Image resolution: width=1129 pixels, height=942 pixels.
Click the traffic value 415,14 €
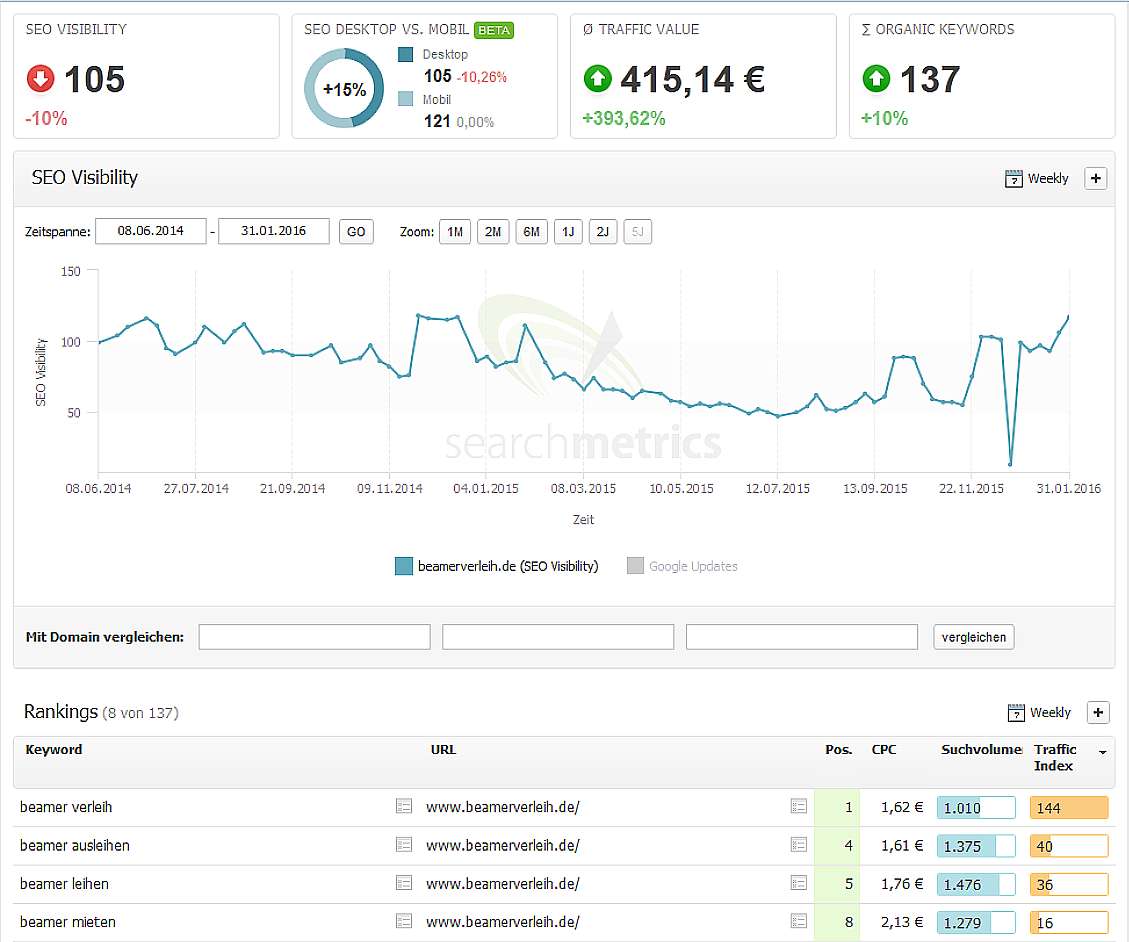(693, 79)
